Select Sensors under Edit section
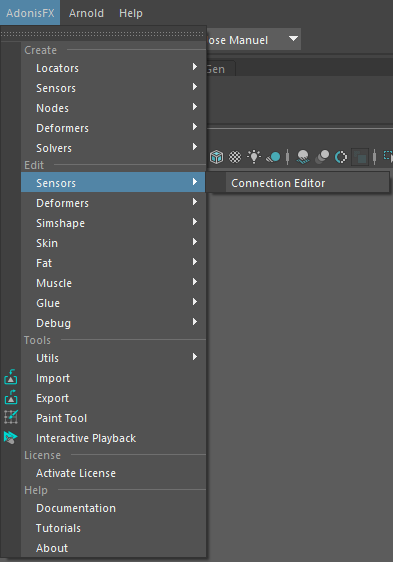The image size is (393, 562). pyautogui.click(x=113, y=183)
